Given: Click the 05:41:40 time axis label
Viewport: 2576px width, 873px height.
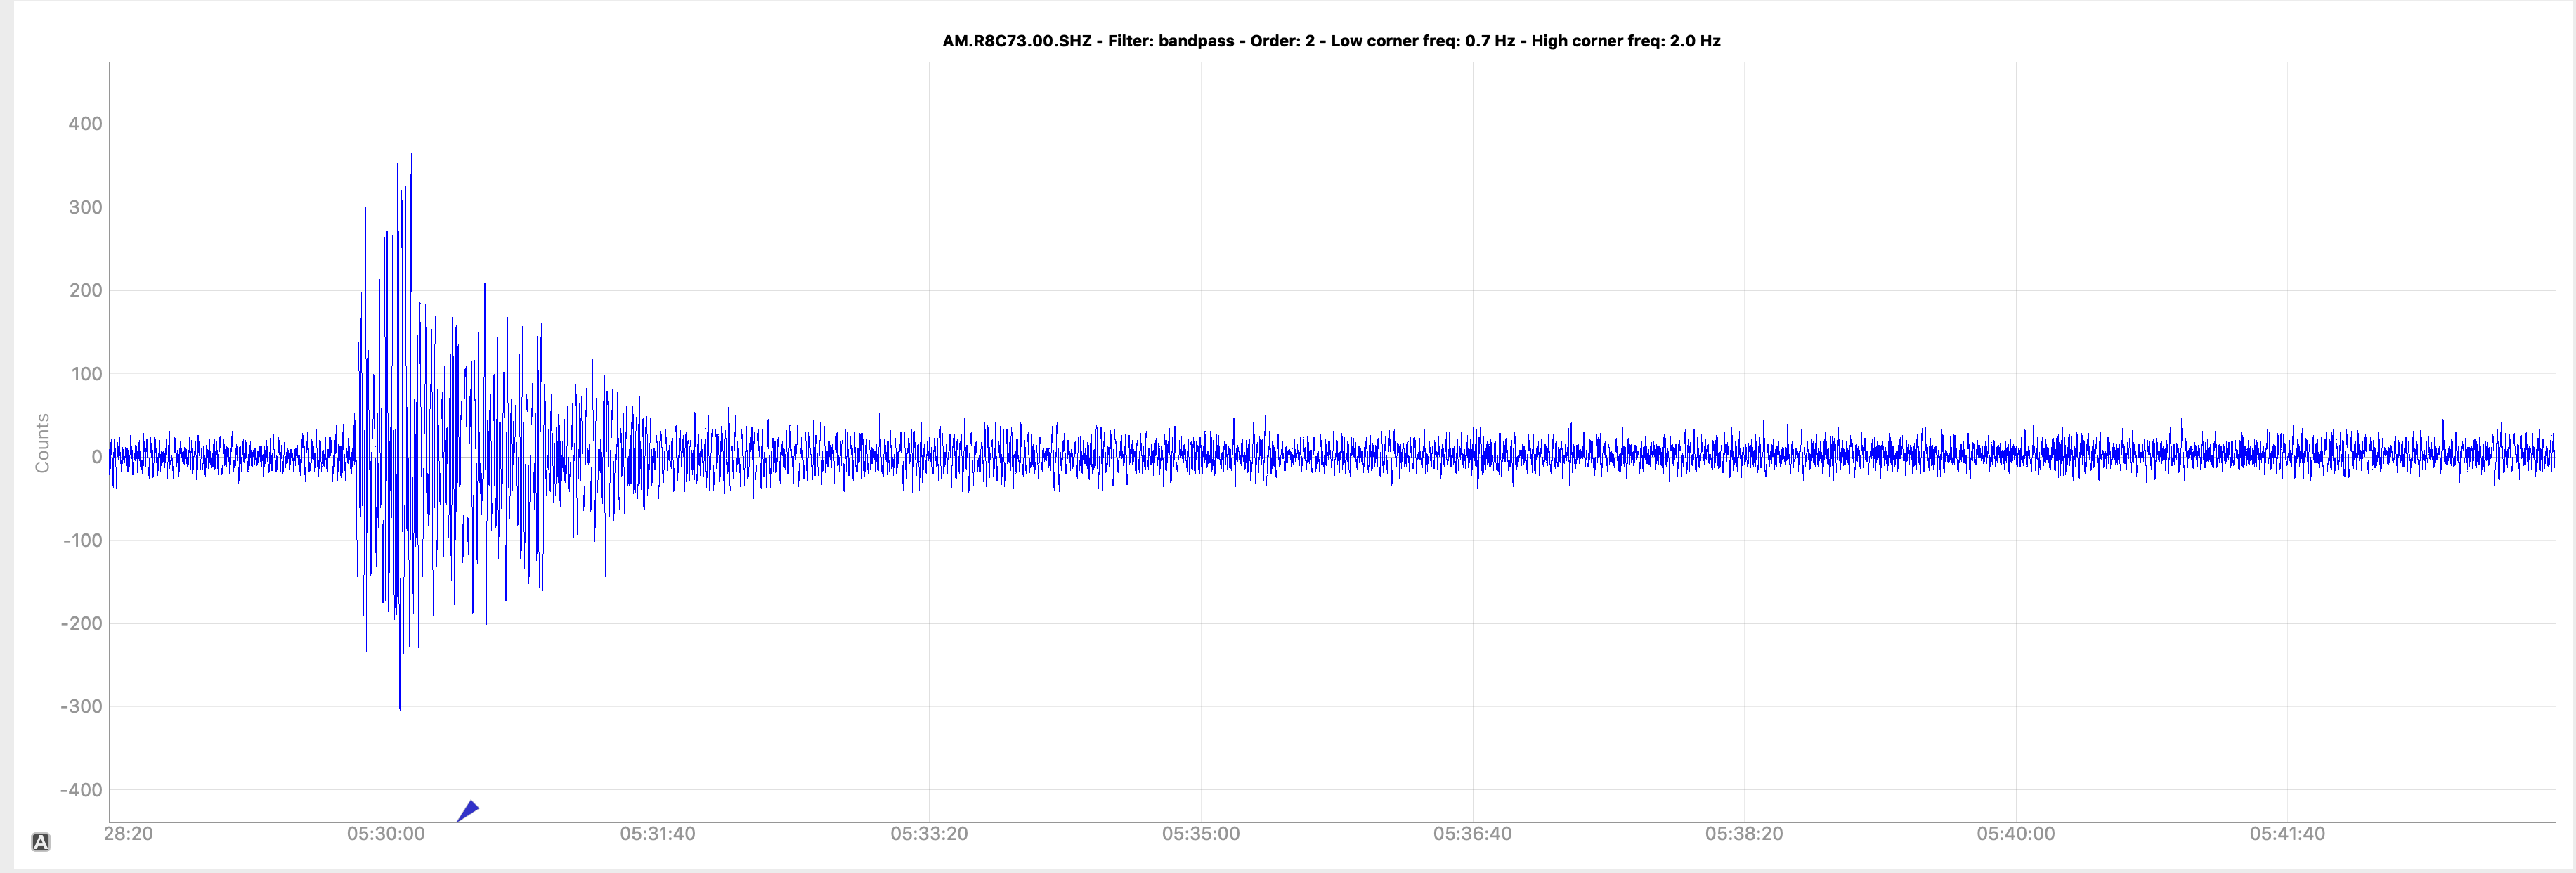Looking at the screenshot, I should 2287,834.
